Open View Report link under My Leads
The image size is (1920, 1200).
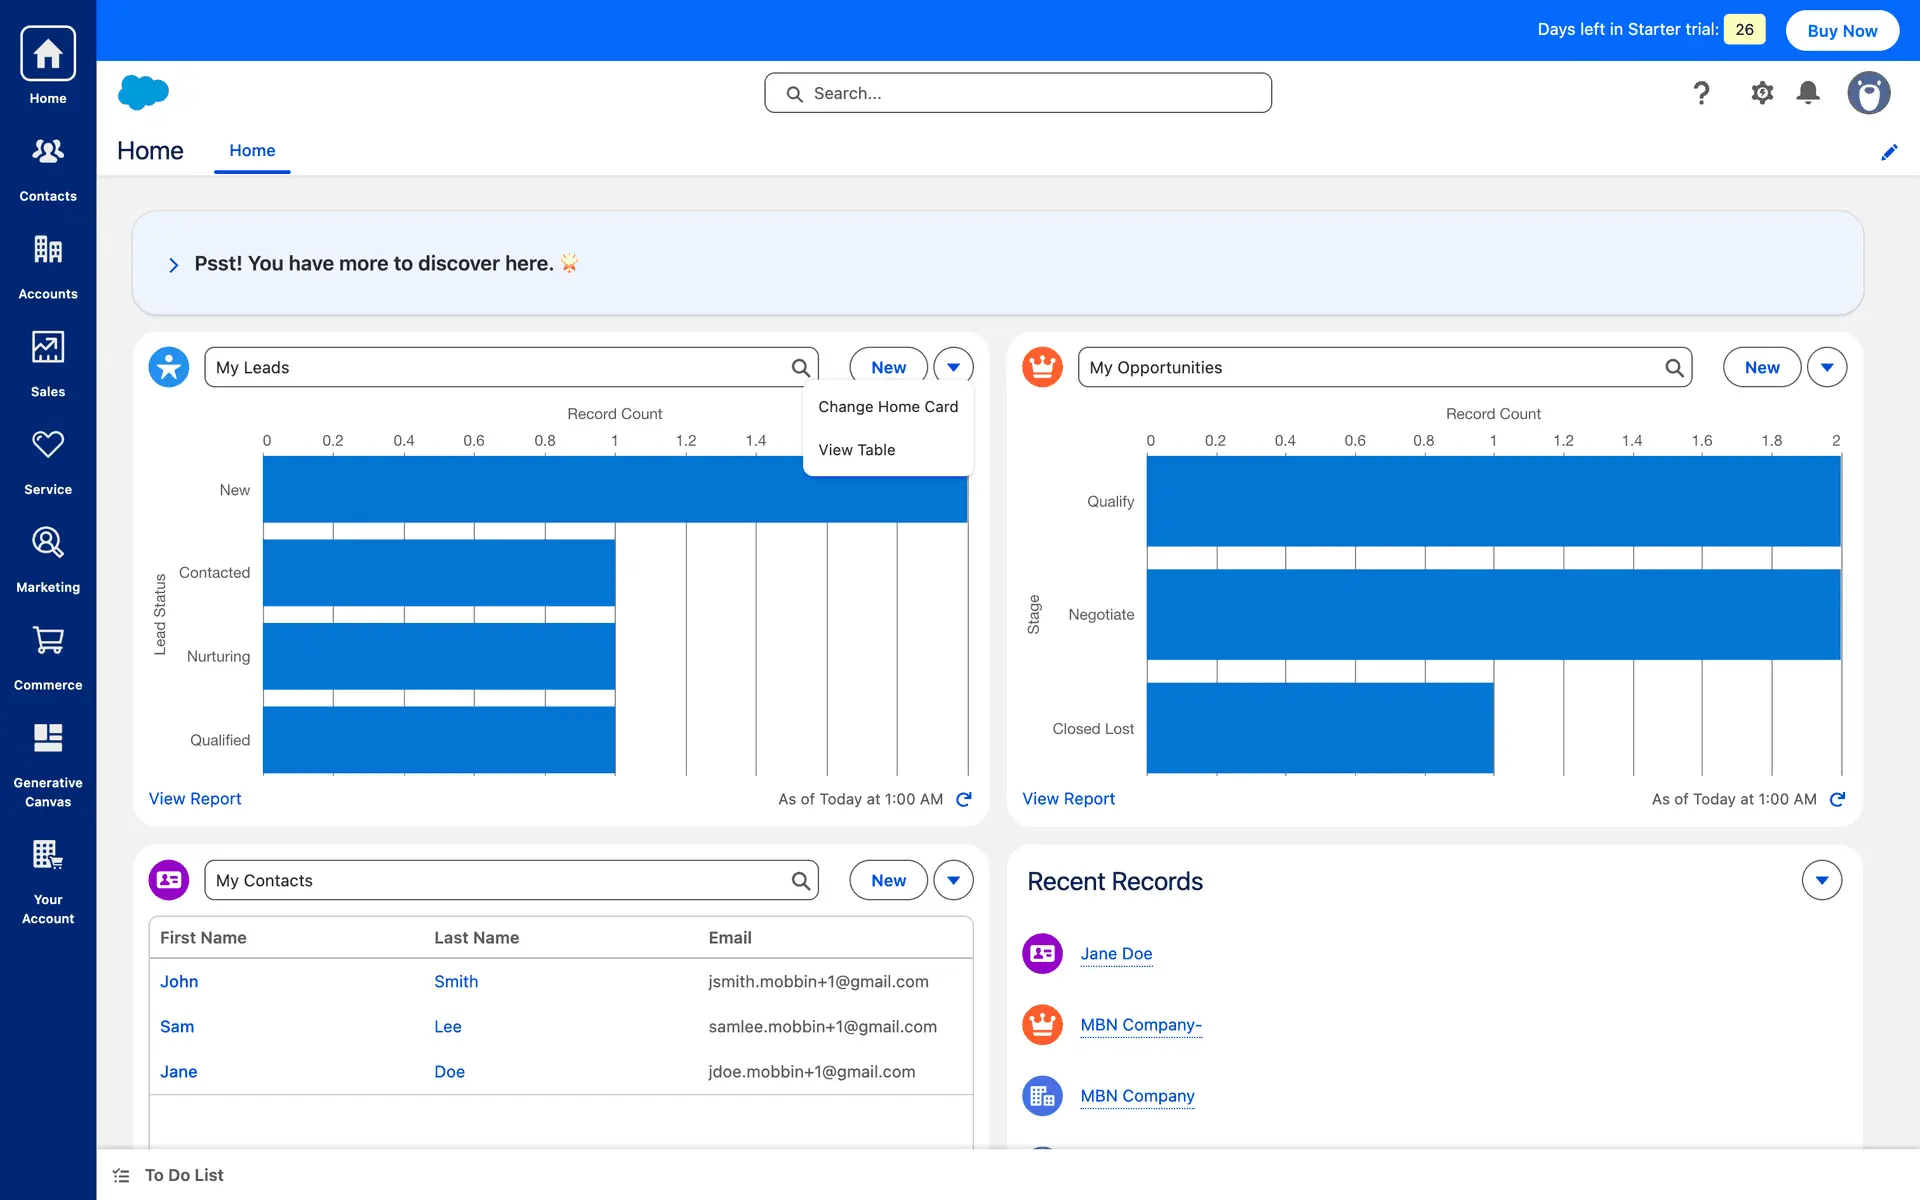pos(195,799)
